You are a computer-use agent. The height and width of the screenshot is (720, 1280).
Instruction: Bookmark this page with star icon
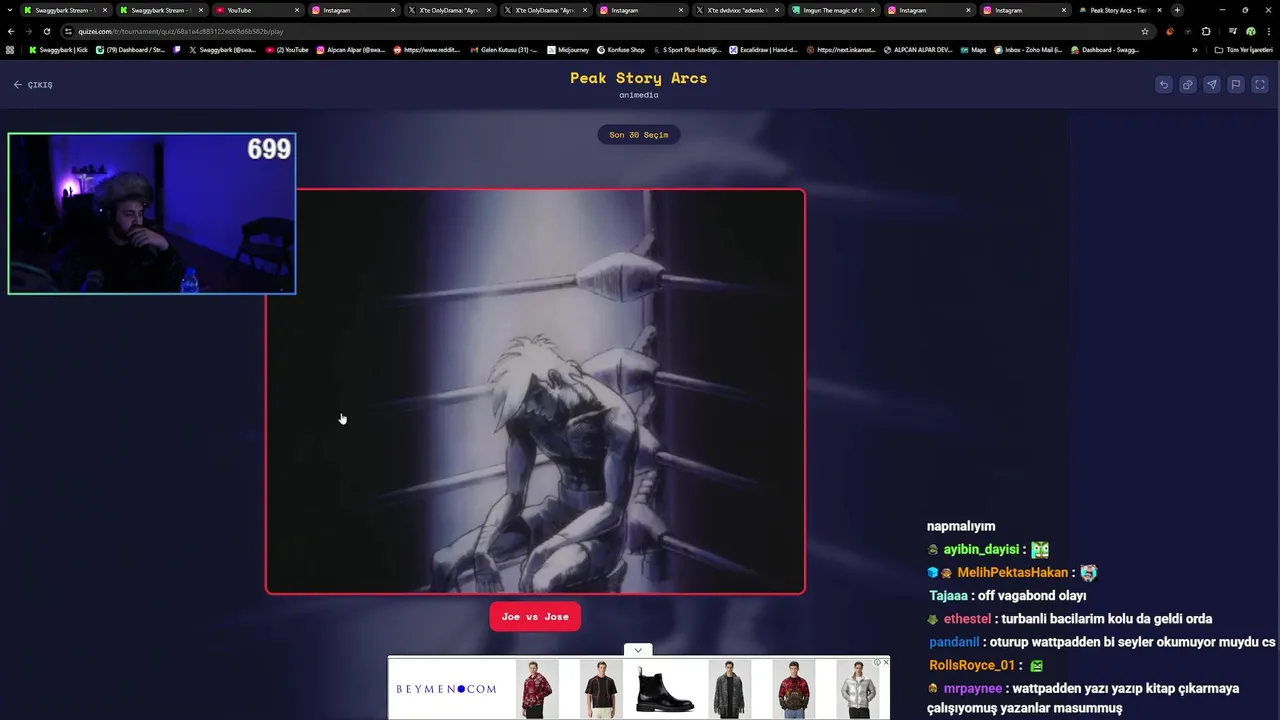tap(1145, 31)
